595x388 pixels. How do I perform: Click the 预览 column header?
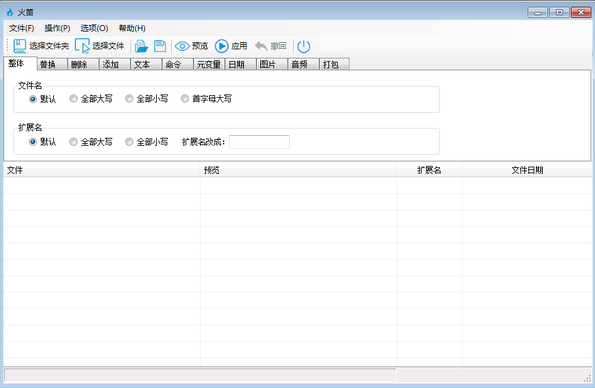[299, 170]
